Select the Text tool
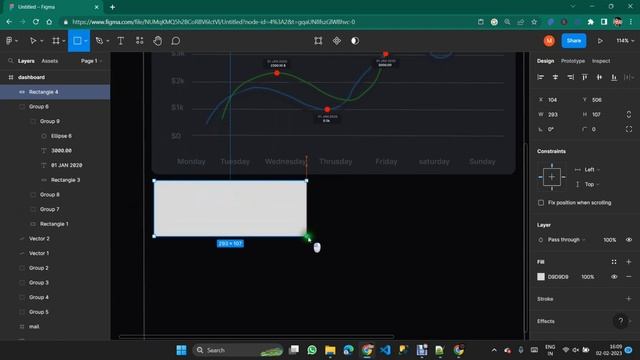The width and height of the screenshot is (640, 360). coord(121,41)
